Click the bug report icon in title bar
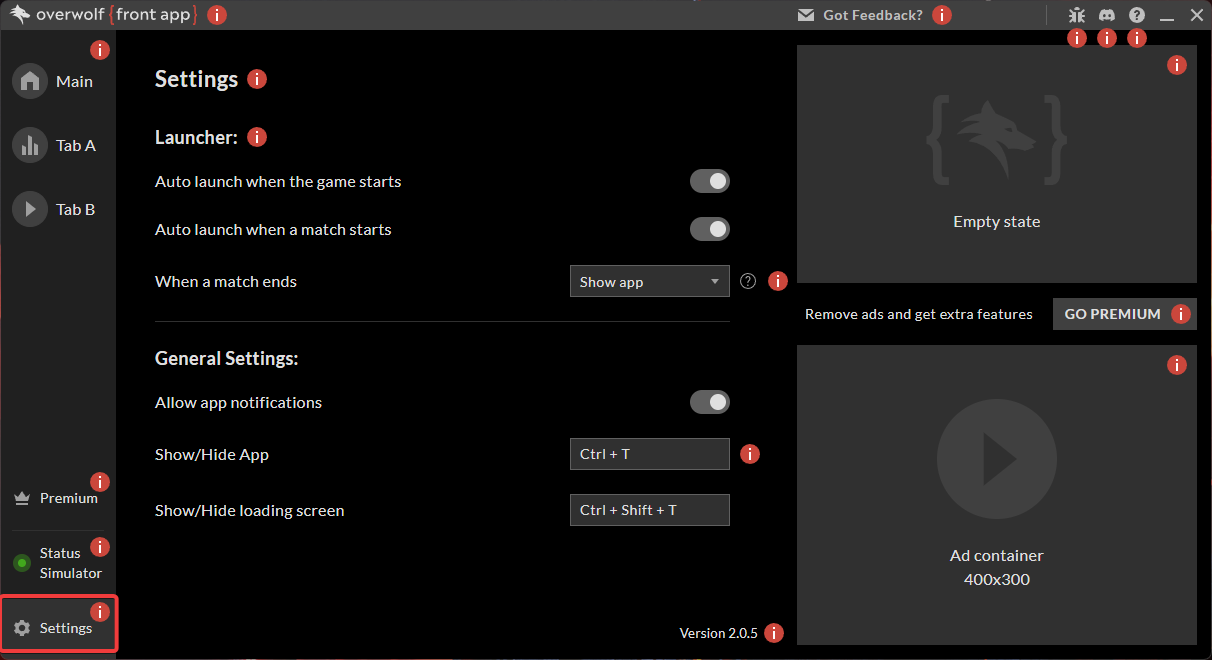Viewport: 1212px width, 660px height. 1077,15
